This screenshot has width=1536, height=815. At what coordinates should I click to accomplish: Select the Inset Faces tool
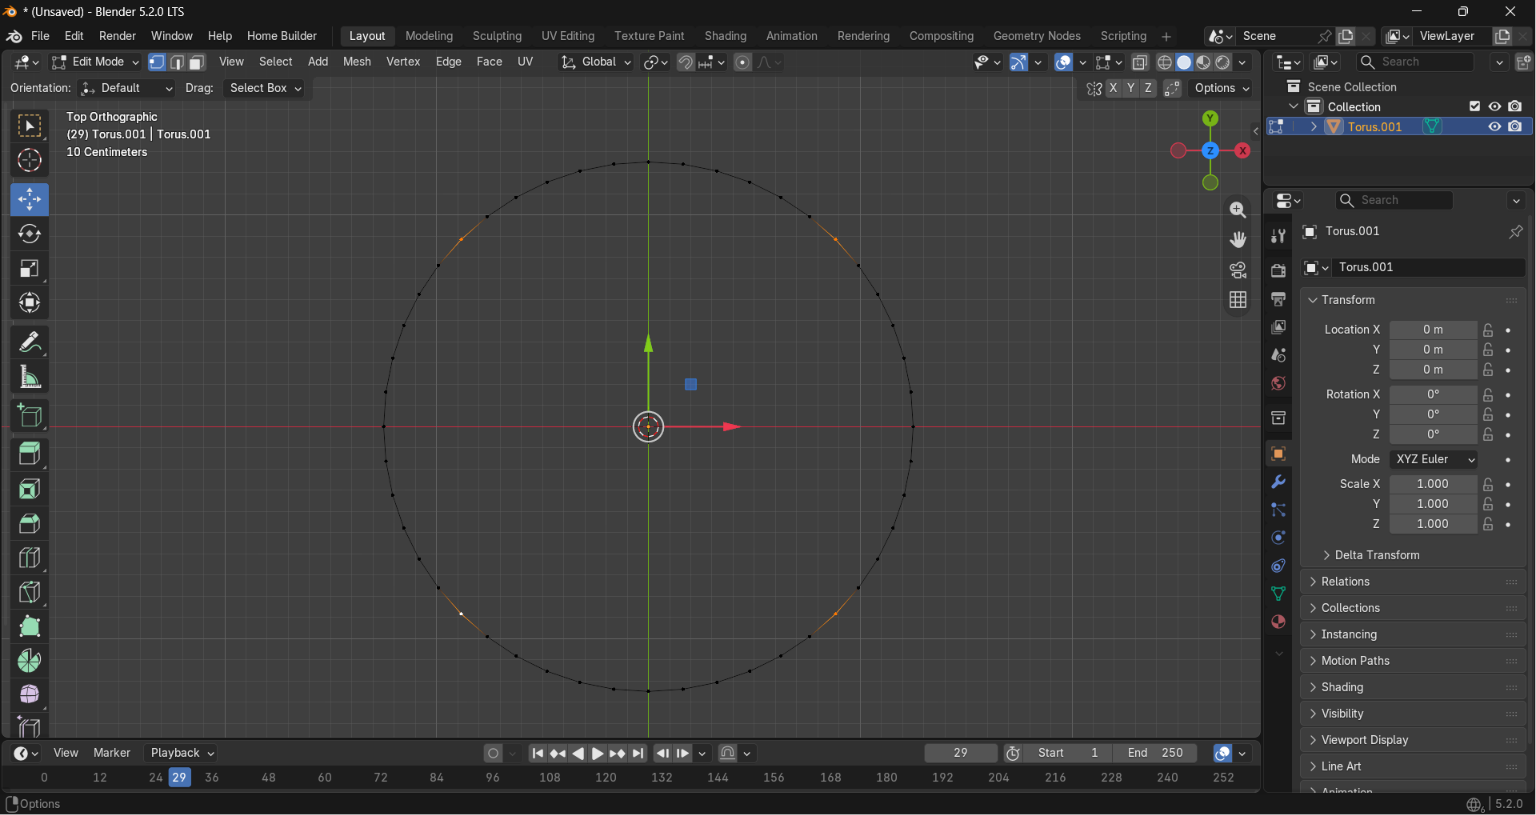(x=29, y=488)
